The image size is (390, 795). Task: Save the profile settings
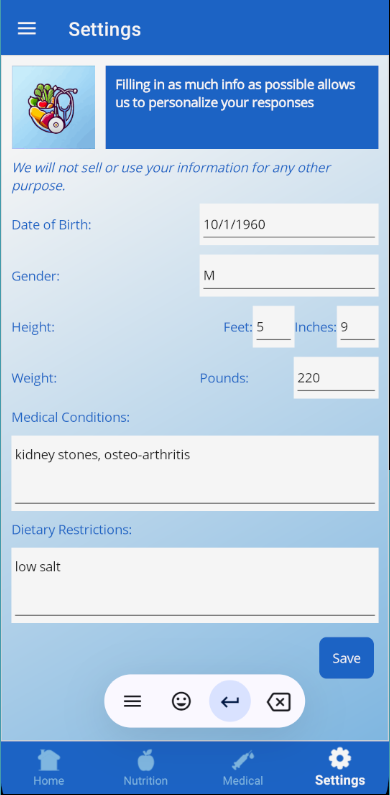coord(346,658)
